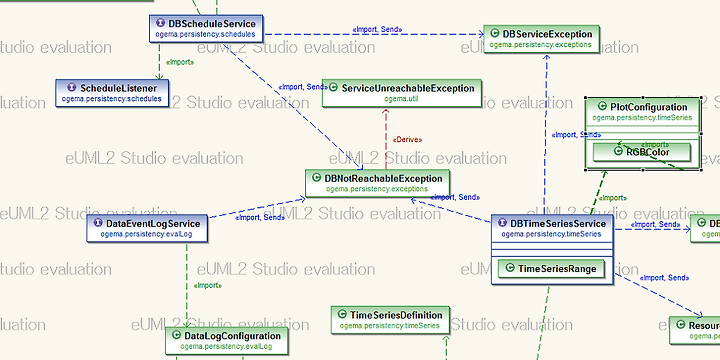Click ogema.persistency.timeSeries under PlotConfiguration
The image size is (720, 360).
[642, 118]
